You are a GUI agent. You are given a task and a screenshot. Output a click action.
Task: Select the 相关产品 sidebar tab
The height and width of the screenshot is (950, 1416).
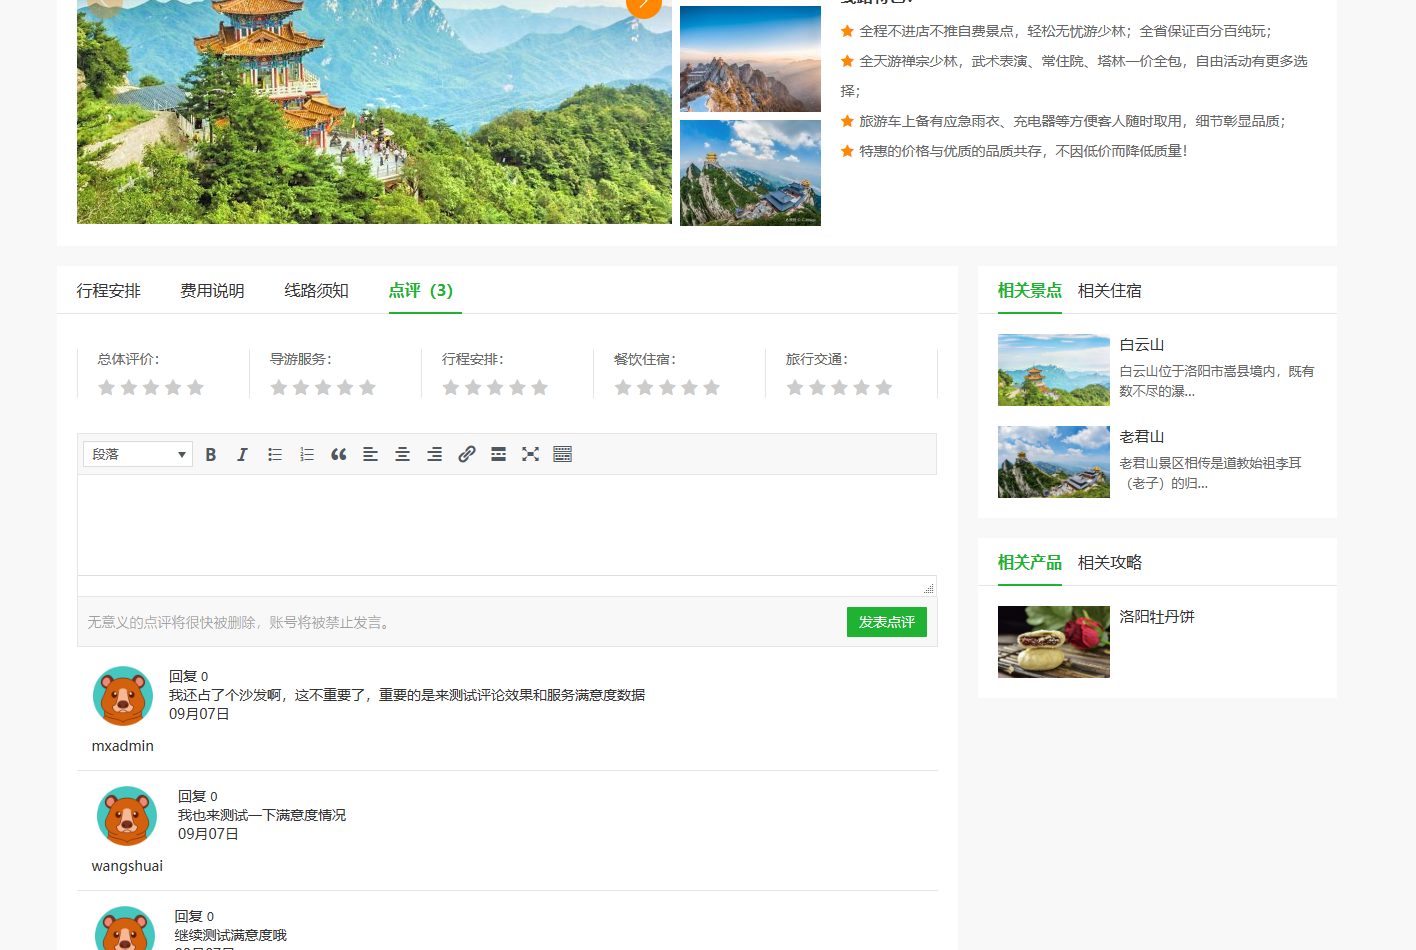(x=1030, y=563)
